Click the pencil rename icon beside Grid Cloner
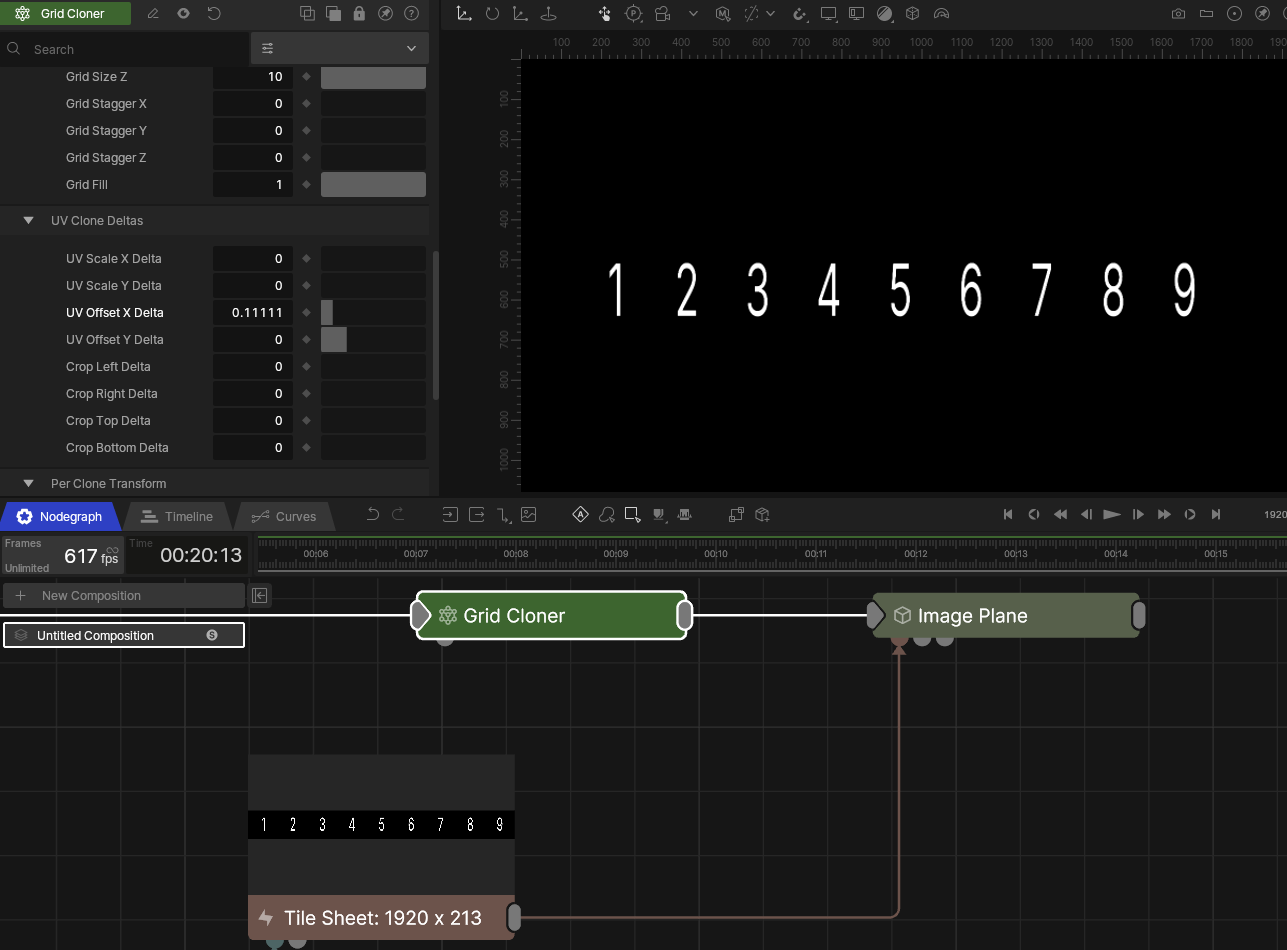Screen dimensions: 1287x950 click(153, 14)
